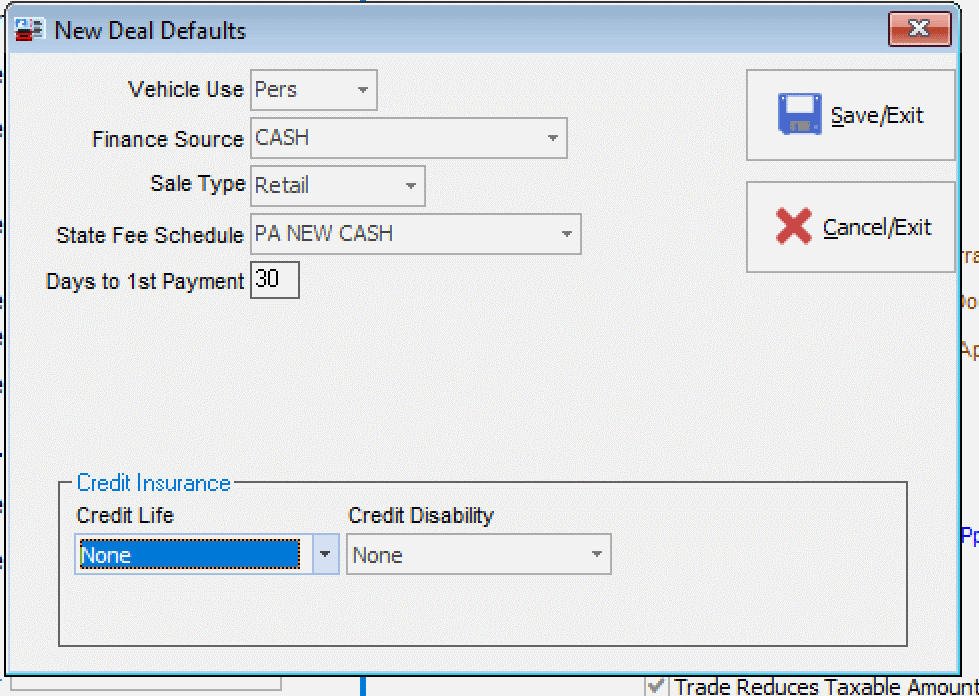Click the New Deal Defaults title bar text
979x696 pixels.
pyautogui.click(x=150, y=30)
